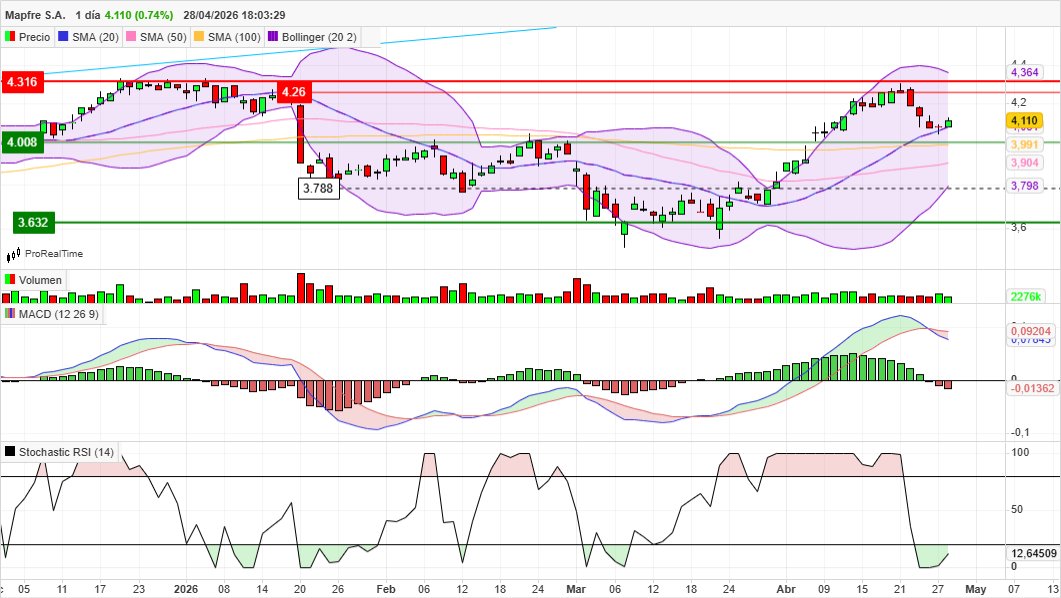Click the -0,01362 MACD histogram value

click(1032, 388)
